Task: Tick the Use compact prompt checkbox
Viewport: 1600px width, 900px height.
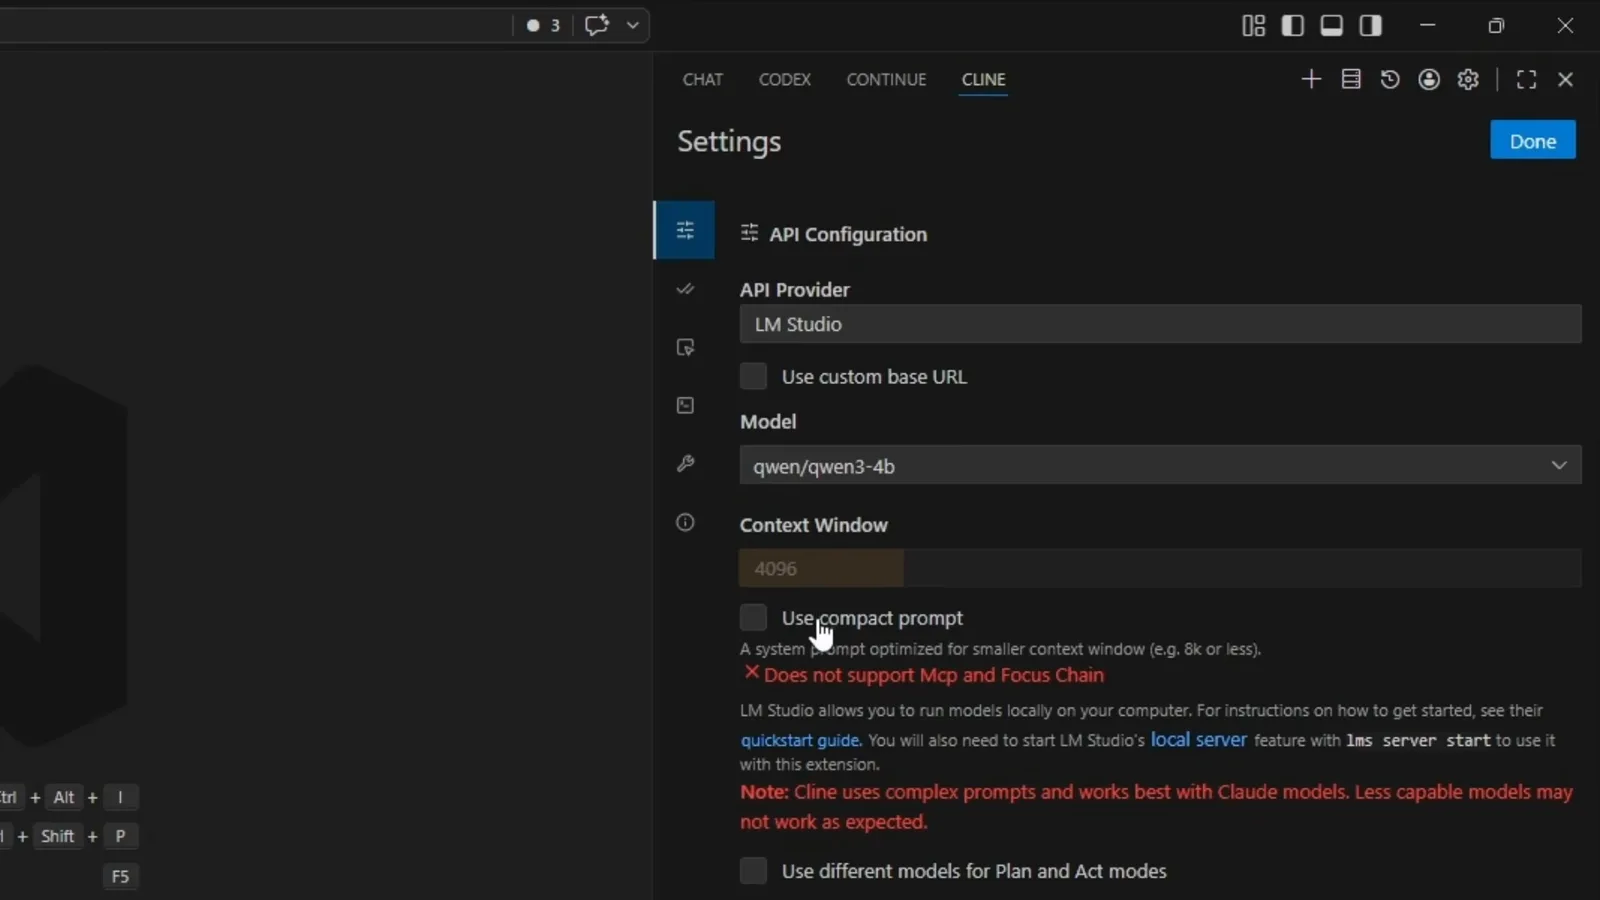Action: tap(753, 617)
